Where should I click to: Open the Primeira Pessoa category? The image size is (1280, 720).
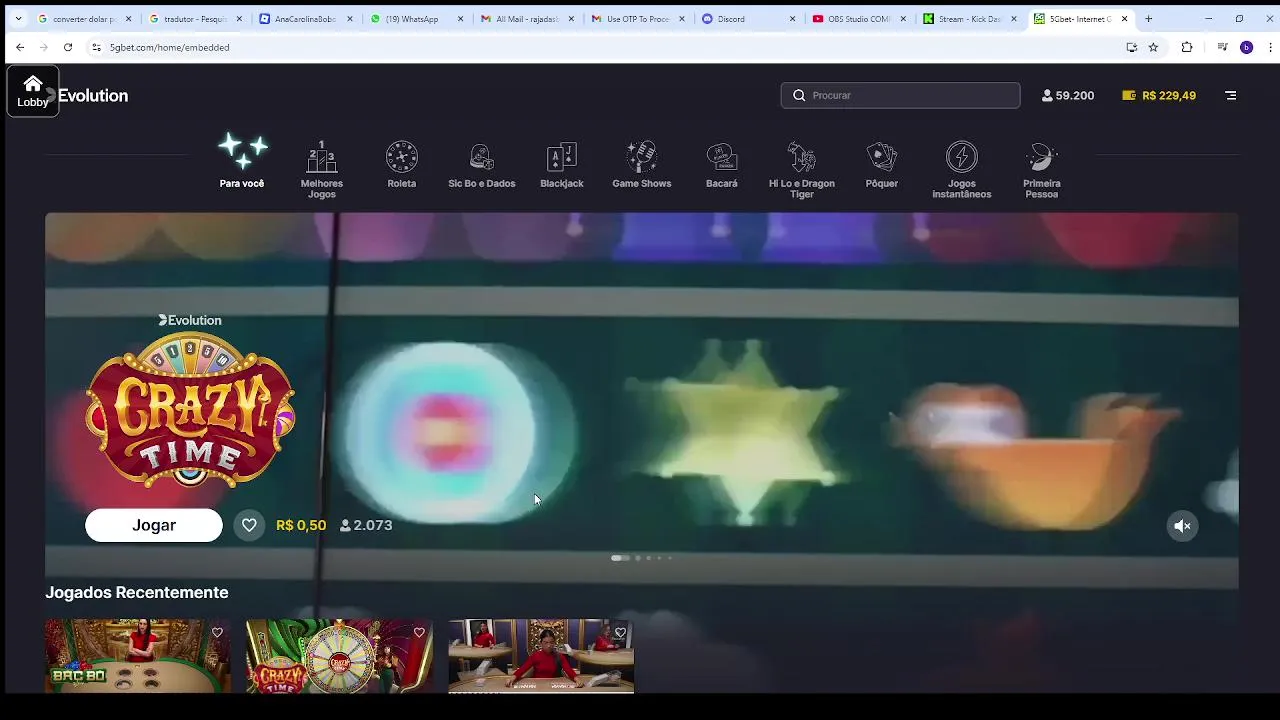coord(1042,169)
